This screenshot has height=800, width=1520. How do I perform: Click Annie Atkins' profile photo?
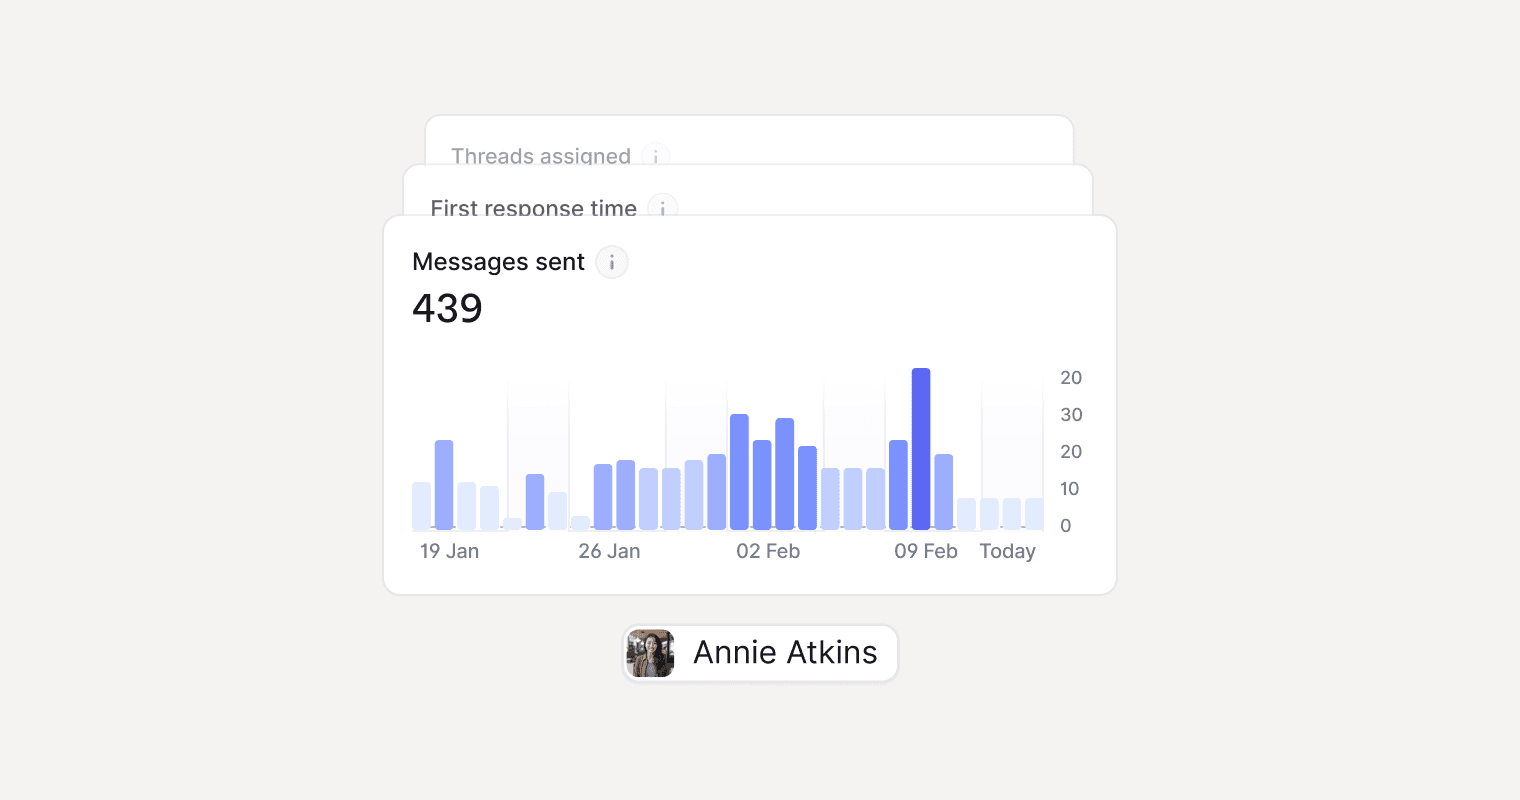(x=651, y=653)
